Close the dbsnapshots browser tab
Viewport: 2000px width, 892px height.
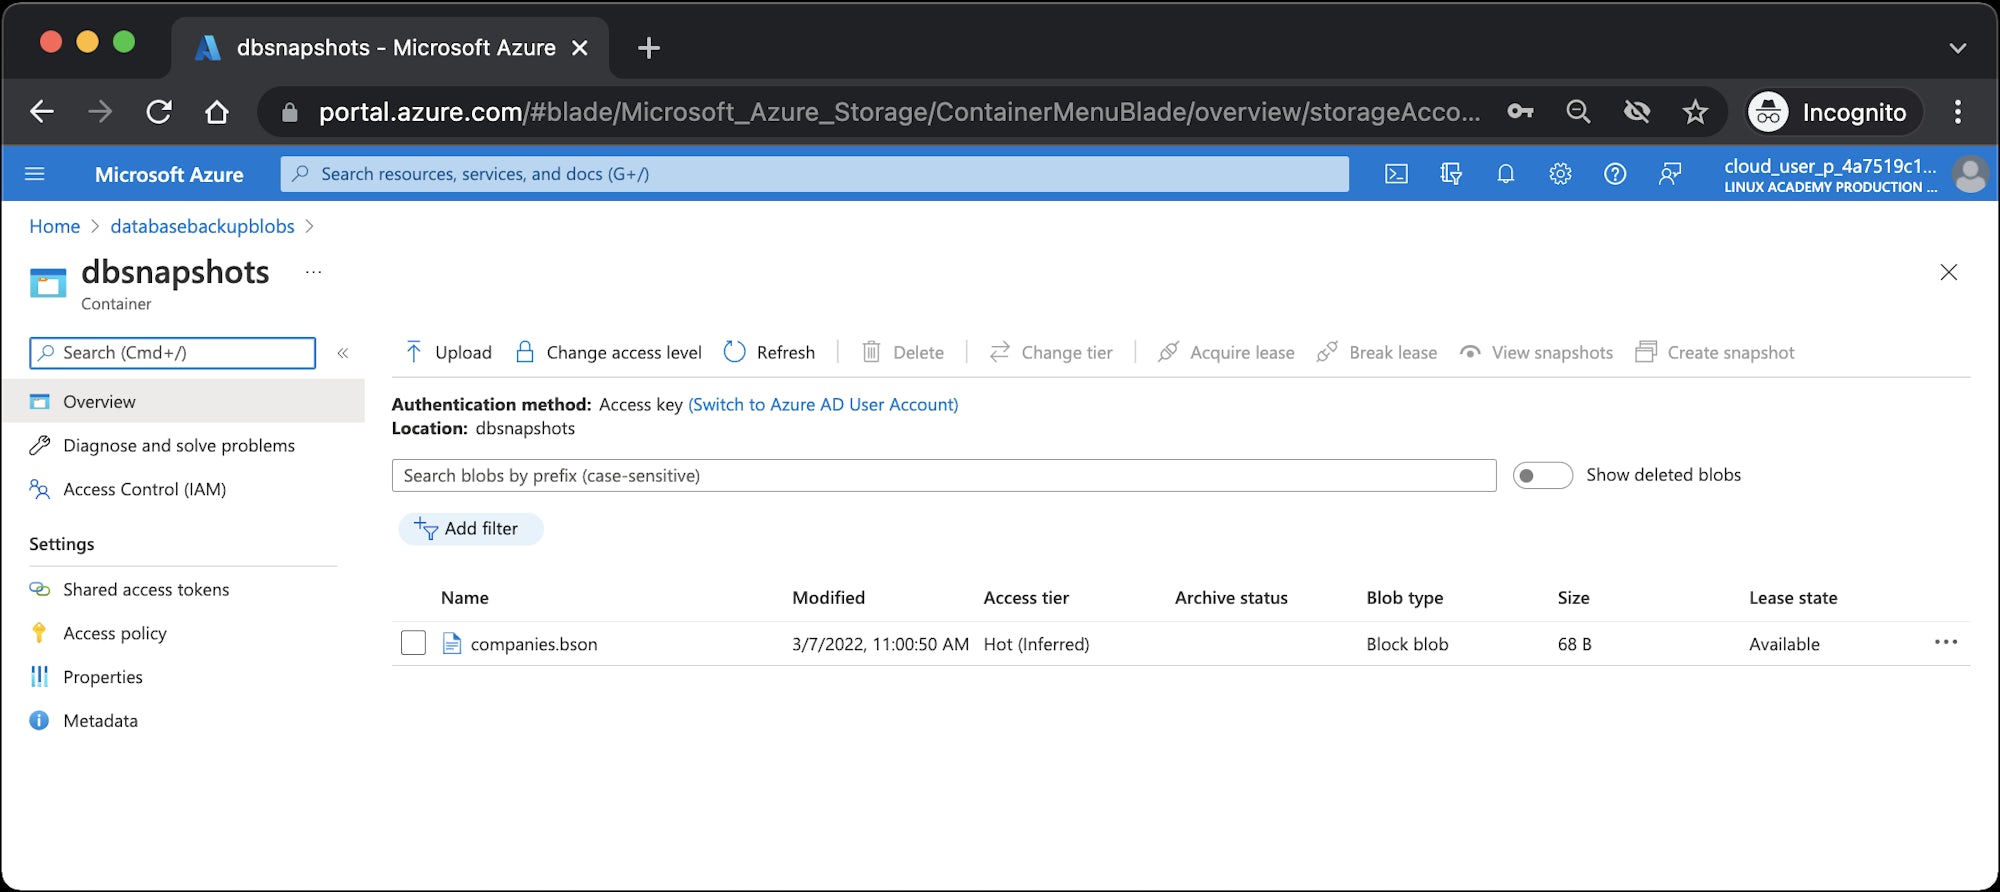click(579, 48)
